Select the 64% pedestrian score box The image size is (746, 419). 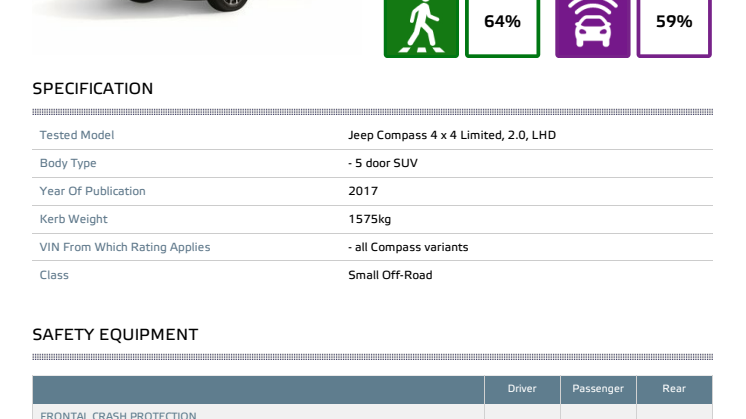coord(502,29)
